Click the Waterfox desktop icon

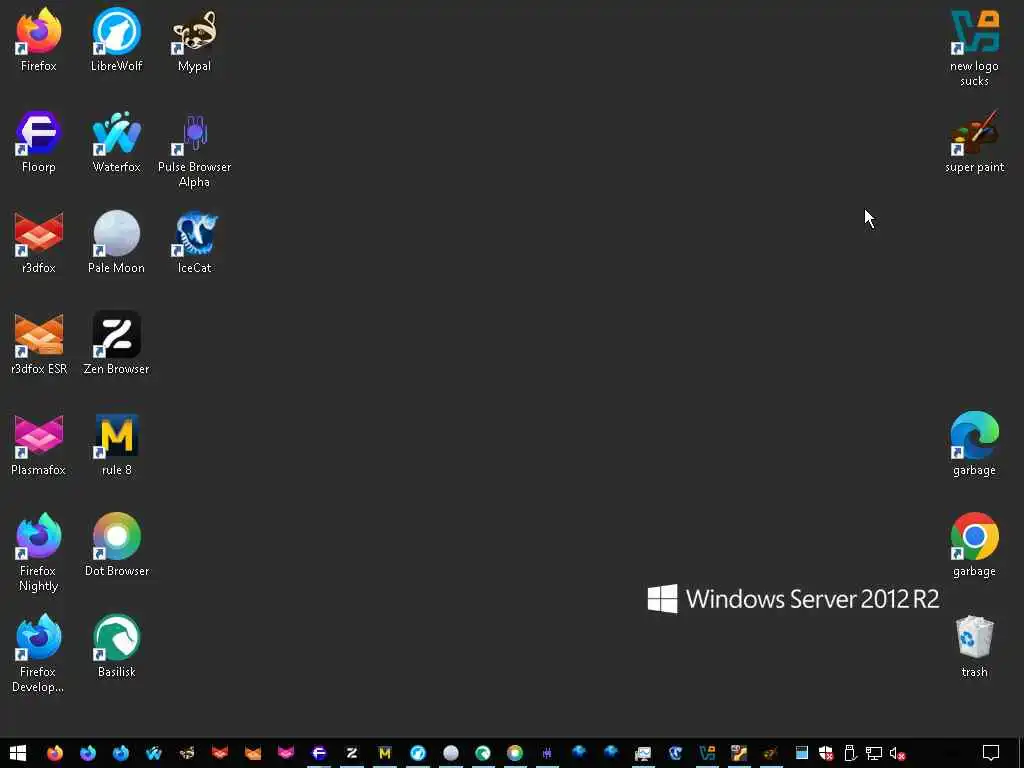(x=116, y=142)
